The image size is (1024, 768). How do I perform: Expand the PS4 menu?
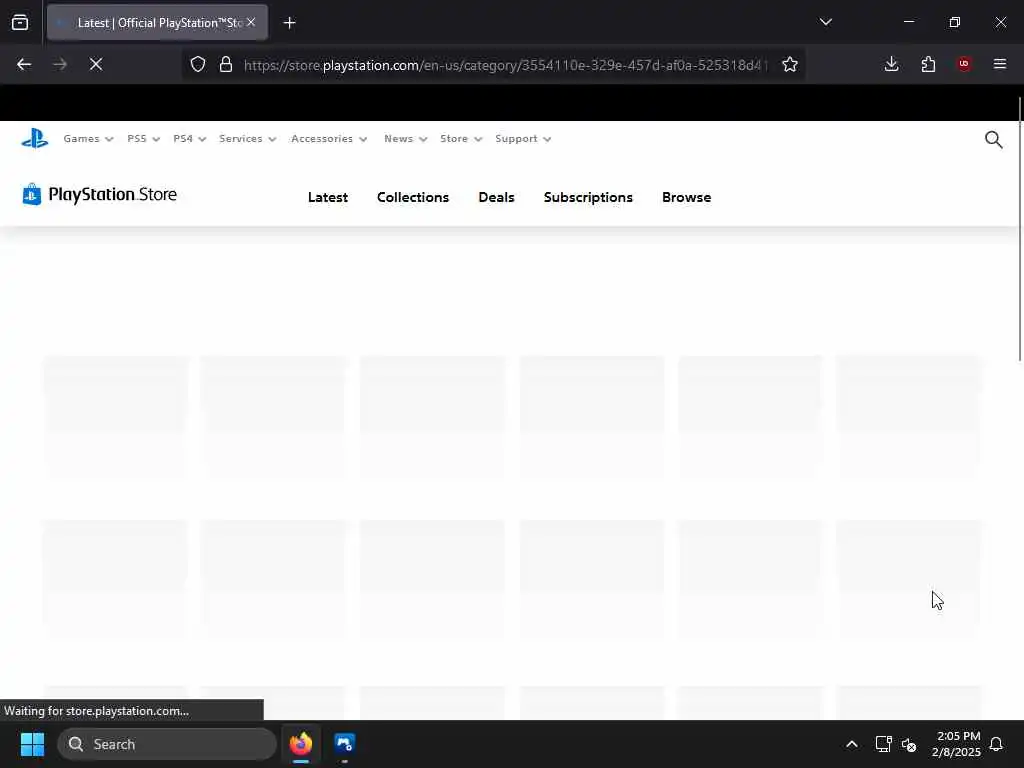pos(189,138)
